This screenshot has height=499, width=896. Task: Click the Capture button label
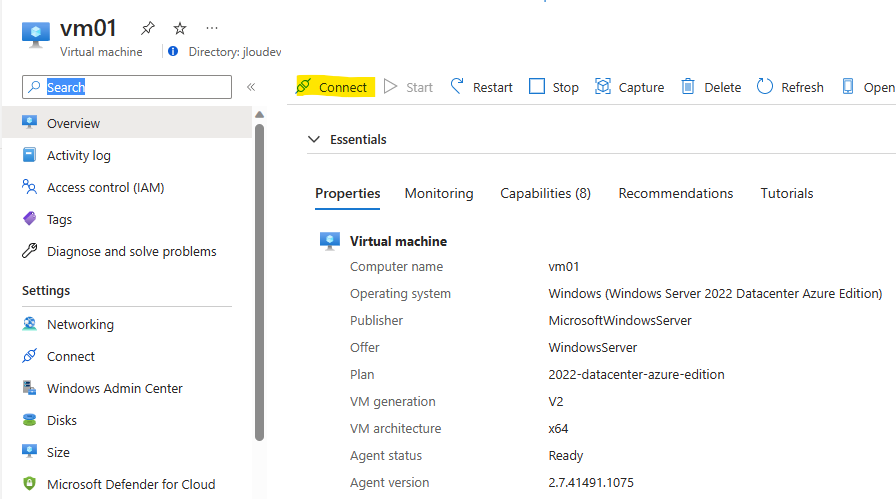coord(641,87)
